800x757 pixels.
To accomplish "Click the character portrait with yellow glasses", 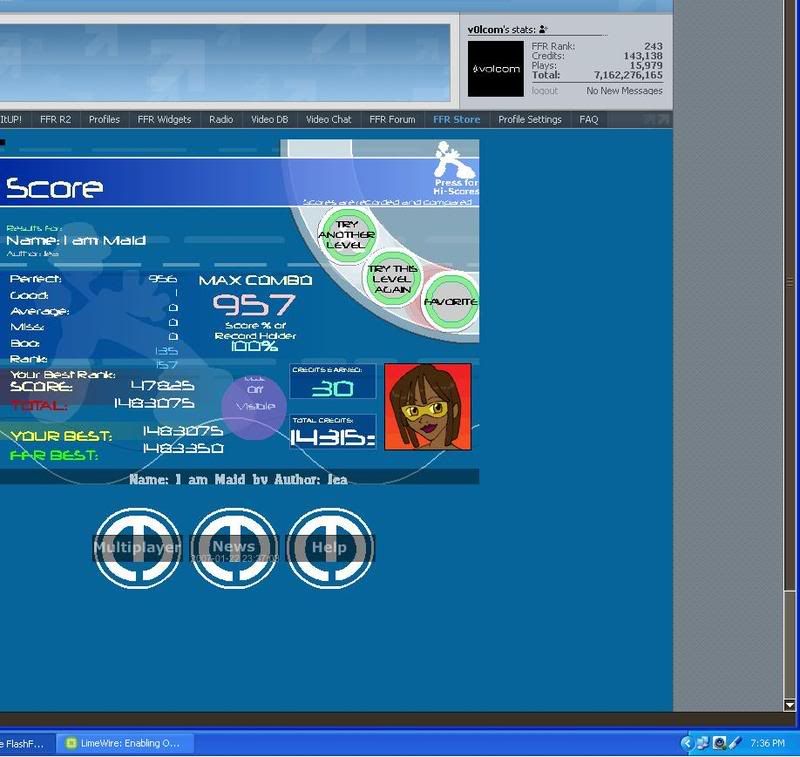I will coord(428,407).
